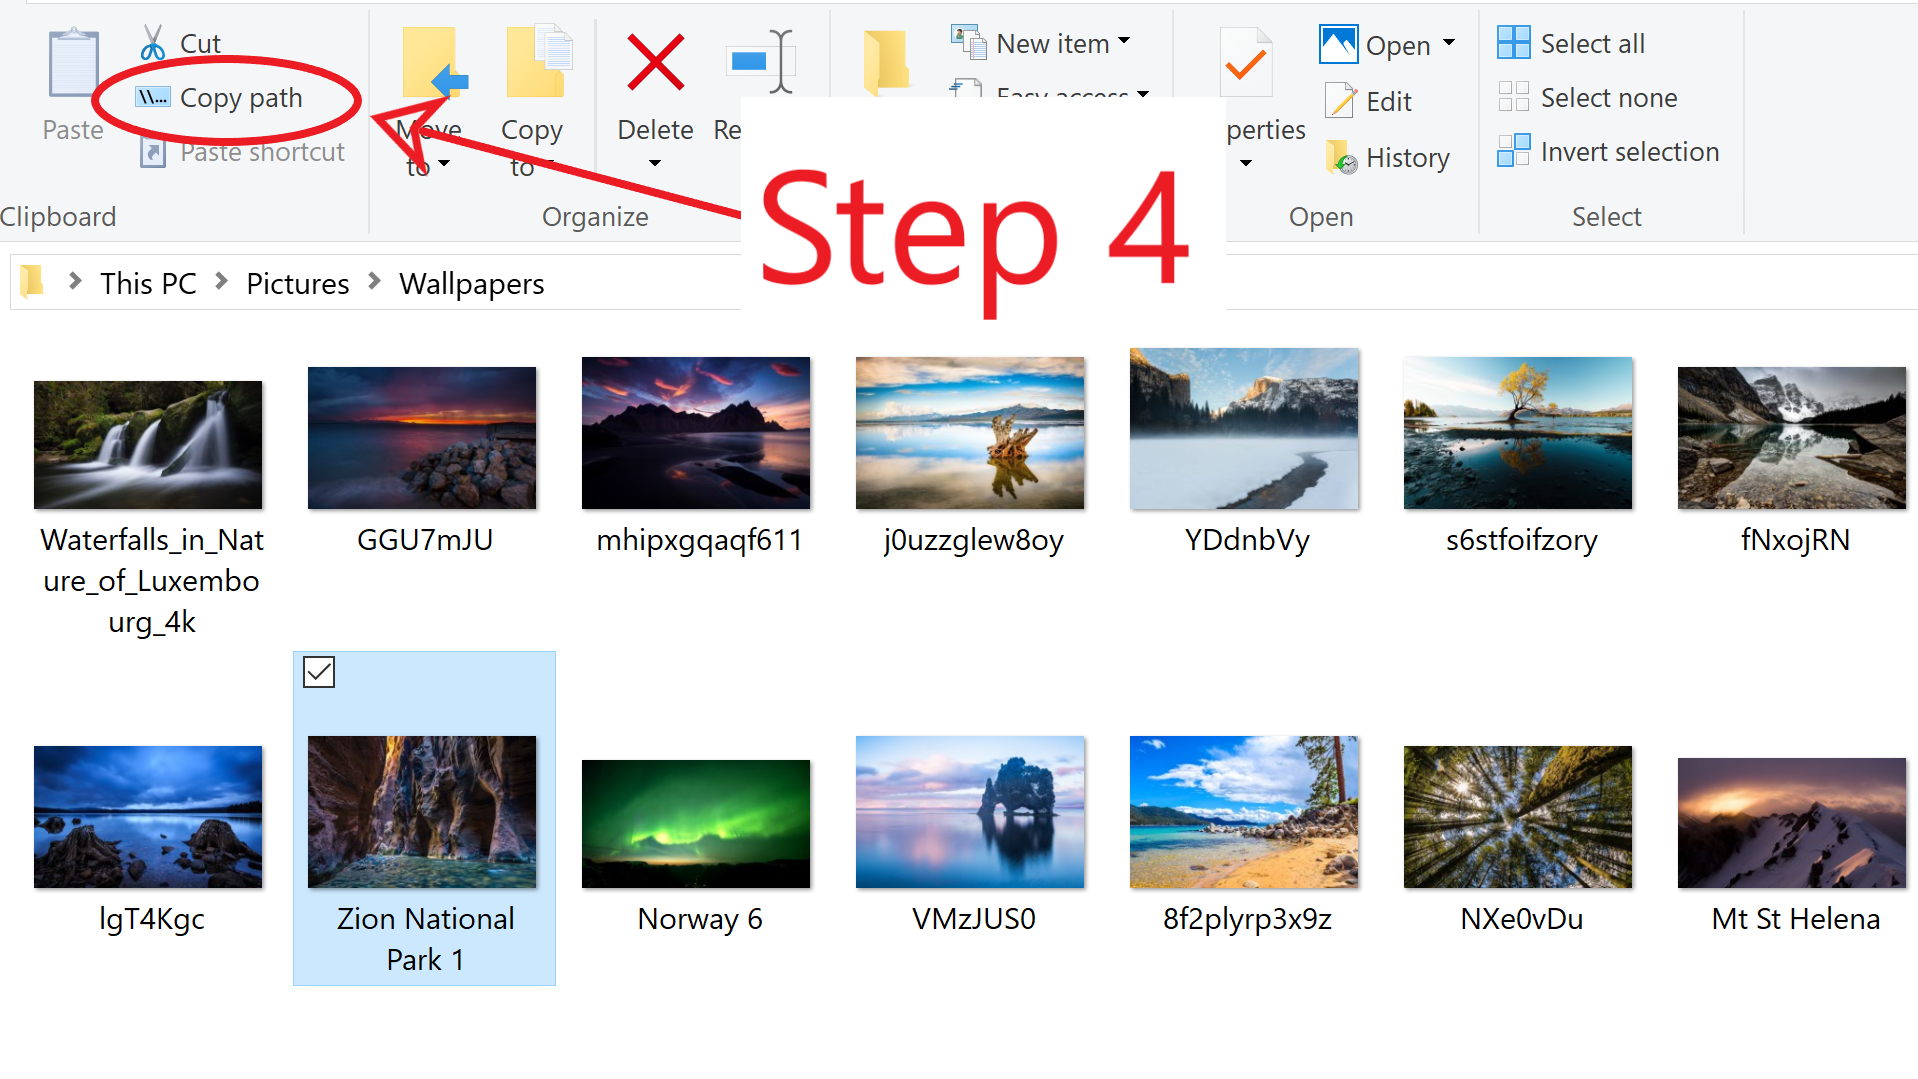Click the NXe0vDu file name

pyautogui.click(x=1522, y=919)
